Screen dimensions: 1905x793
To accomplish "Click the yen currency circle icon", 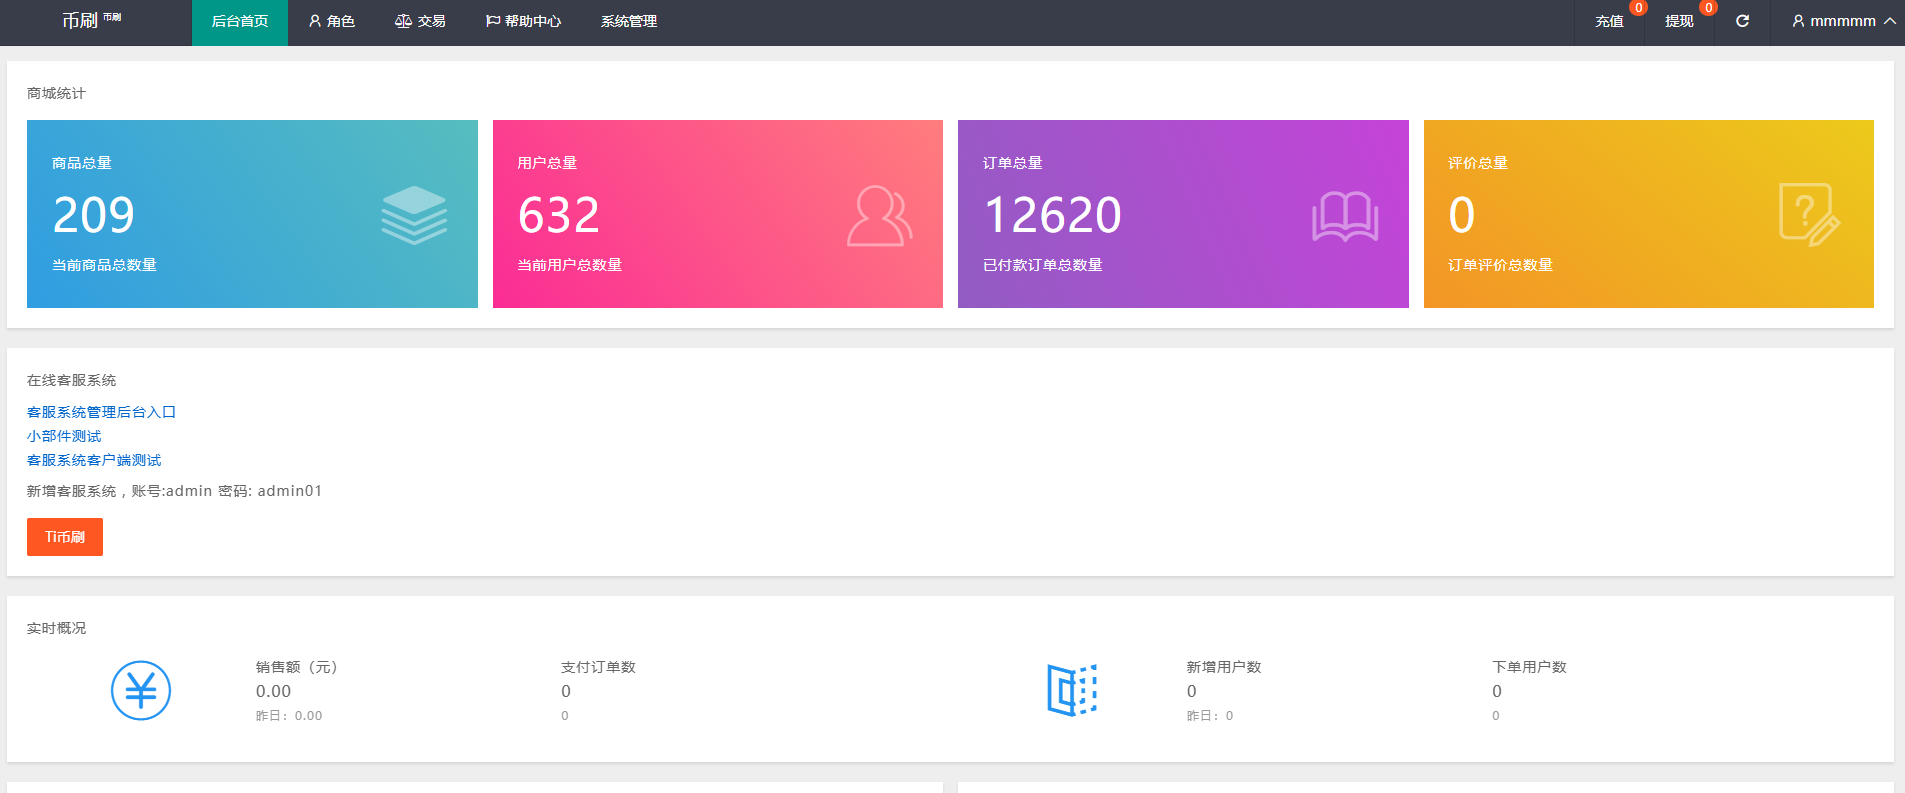I will click(x=141, y=691).
